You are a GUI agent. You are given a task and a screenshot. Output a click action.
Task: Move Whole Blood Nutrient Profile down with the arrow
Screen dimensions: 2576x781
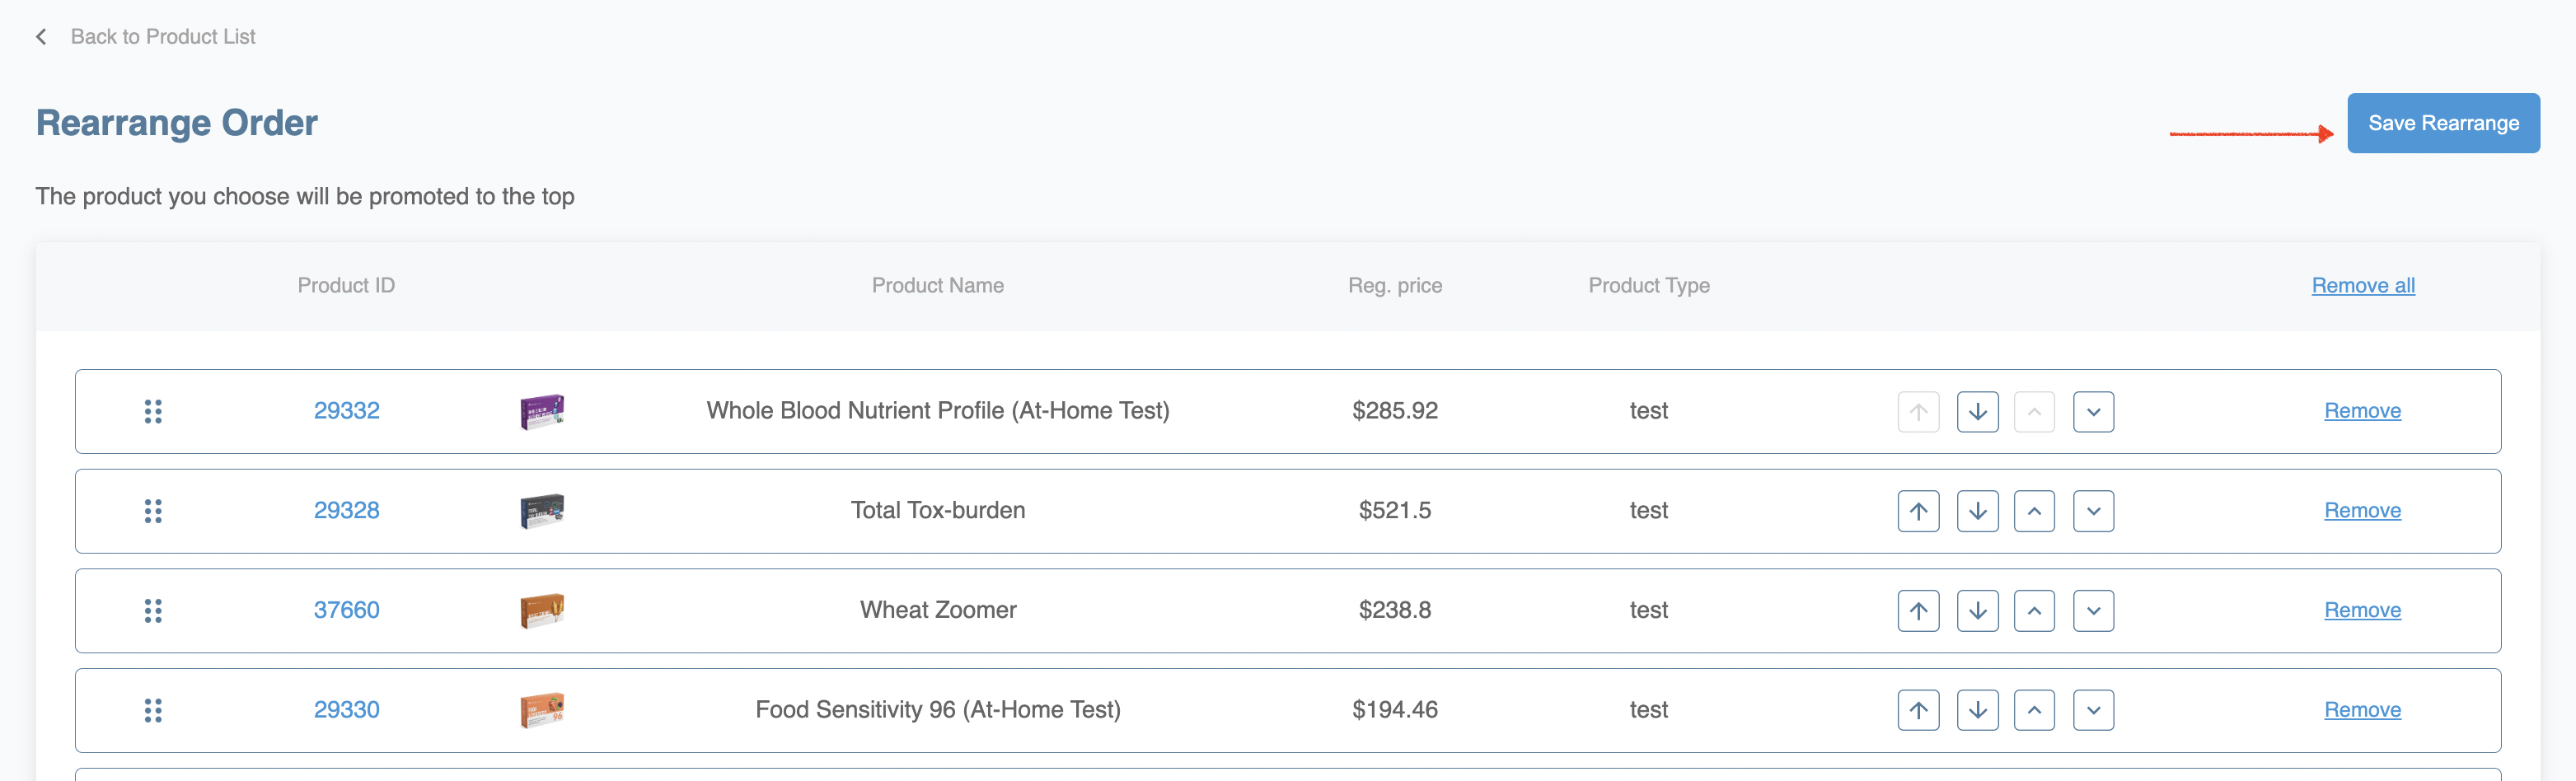(1977, 412)
